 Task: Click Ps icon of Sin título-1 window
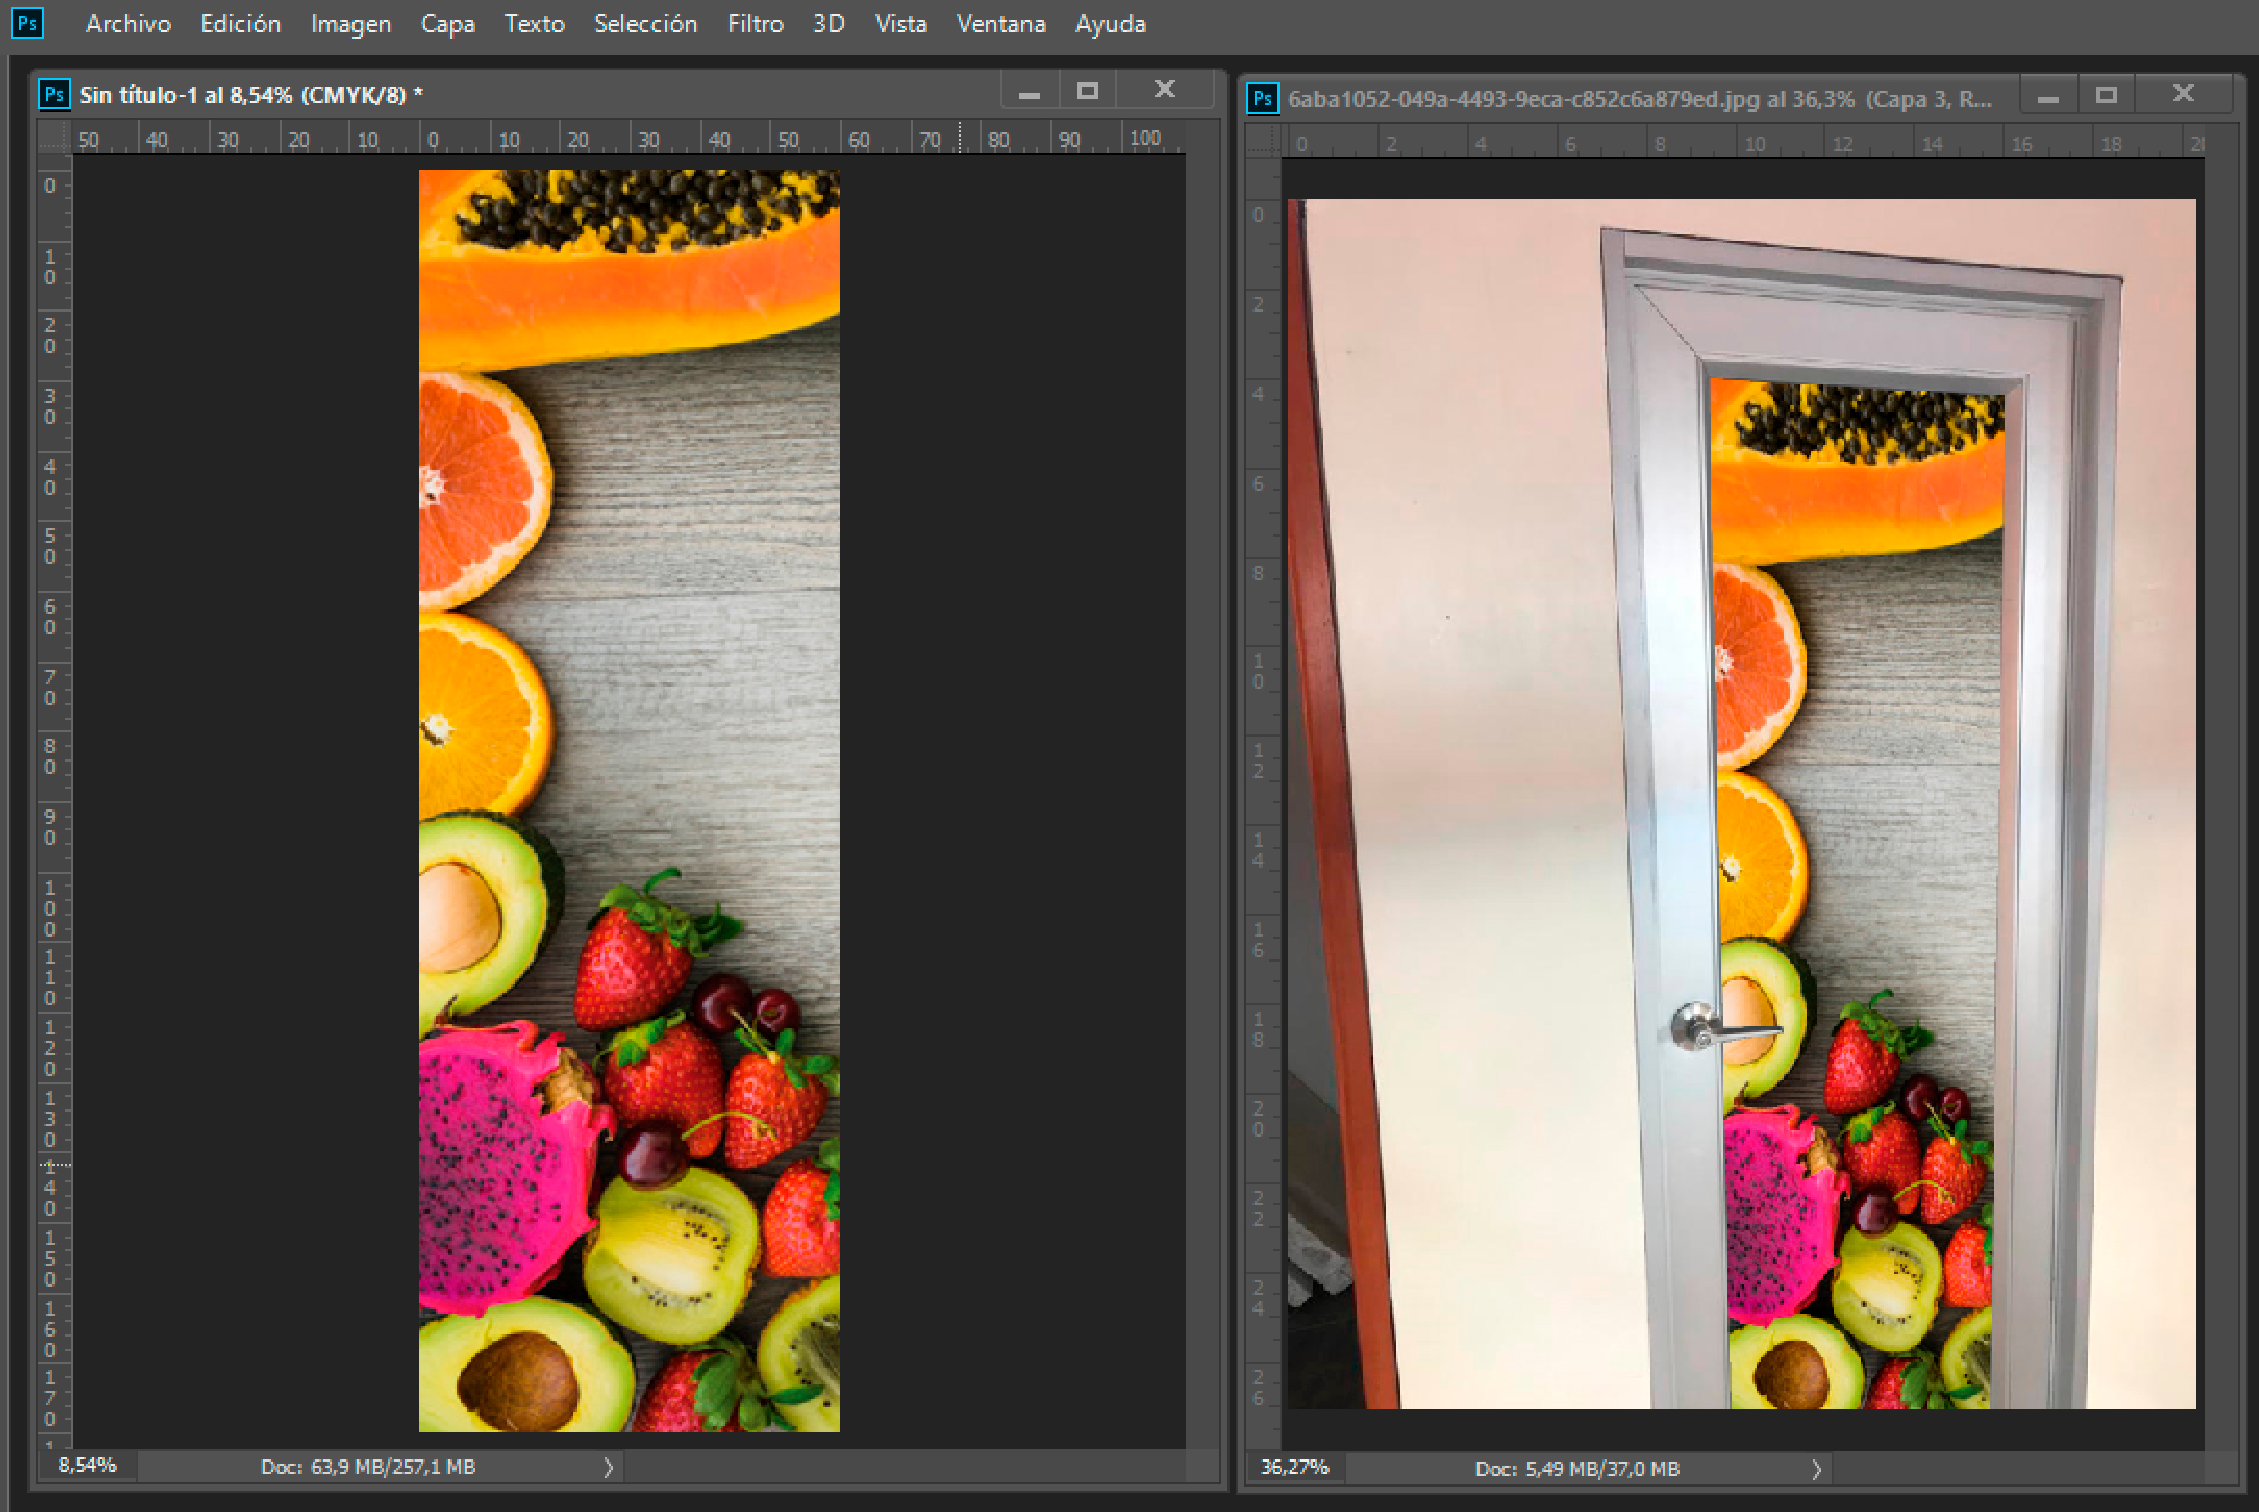[x=54, y=95]
